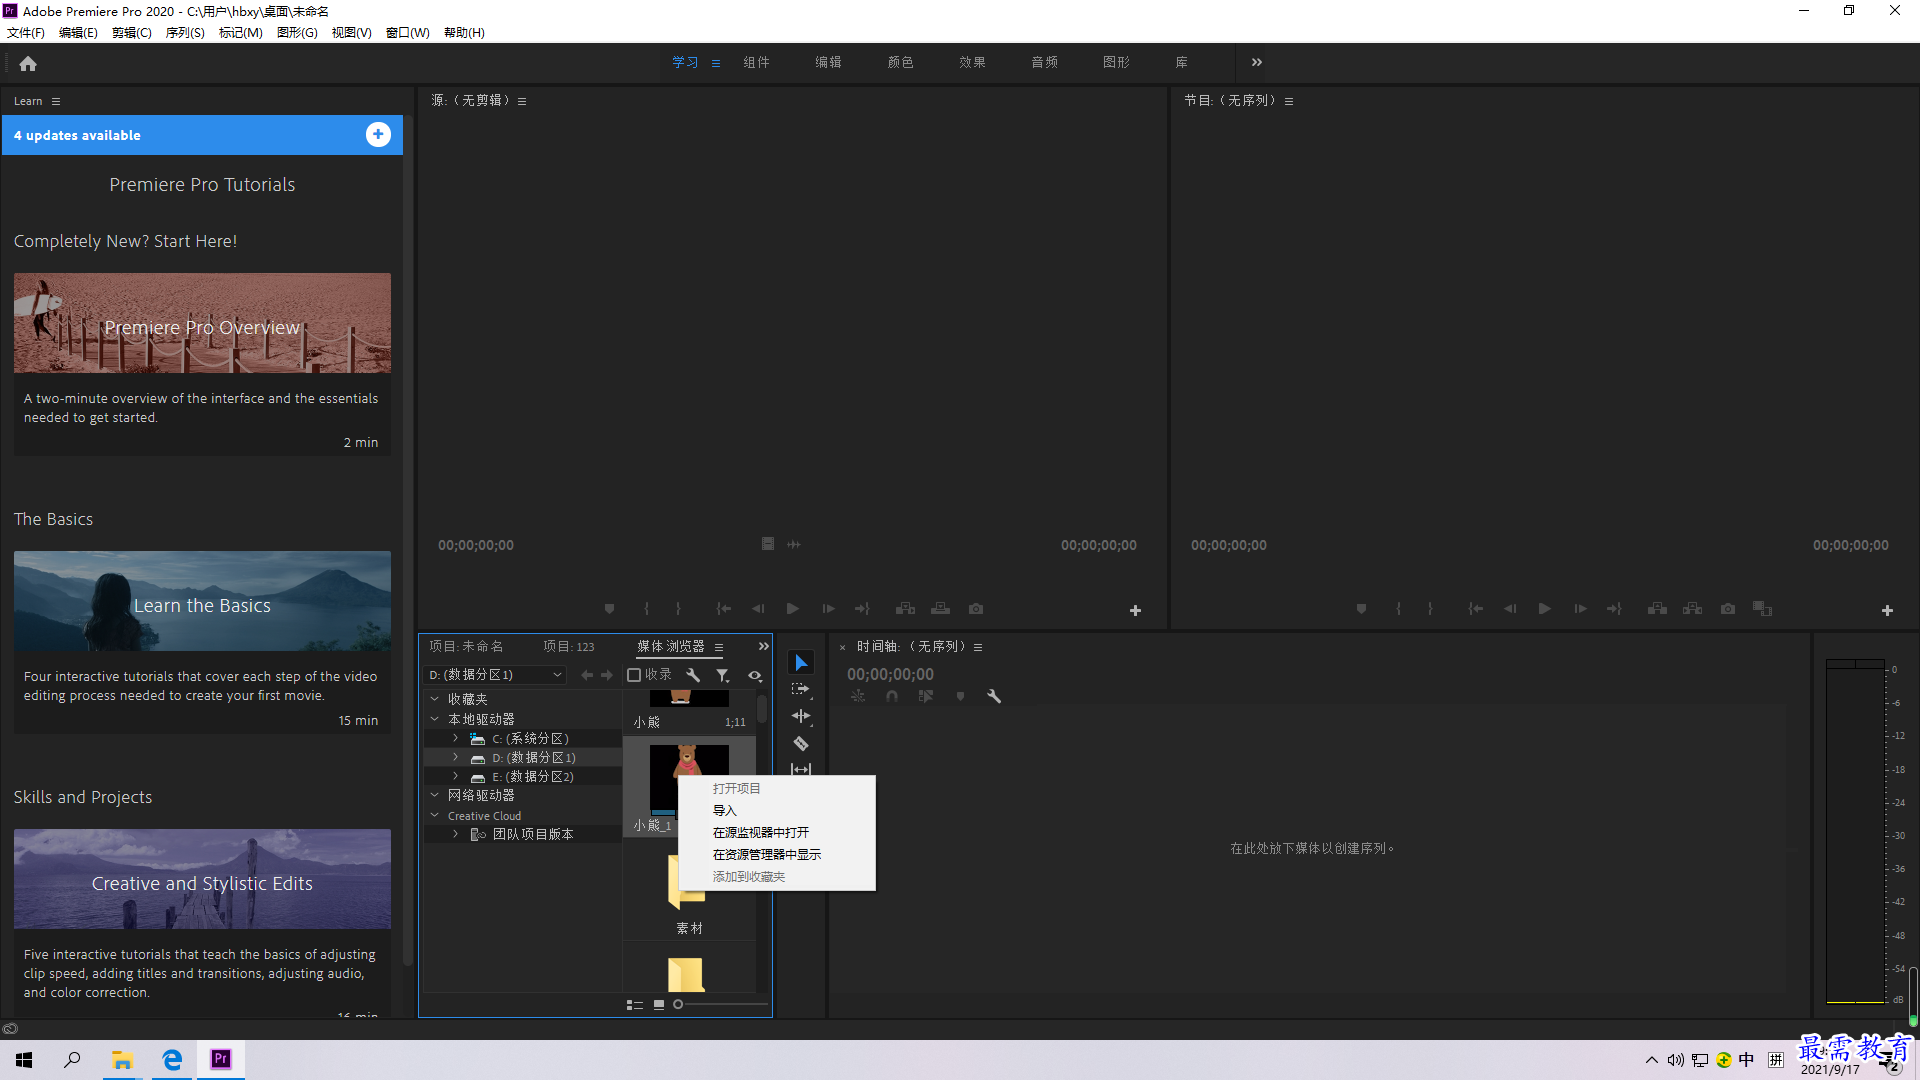The height and width of the screenshot is (1080, 1920).
Task: Open the 文件(F) menu
Action: tap(26, 32)
